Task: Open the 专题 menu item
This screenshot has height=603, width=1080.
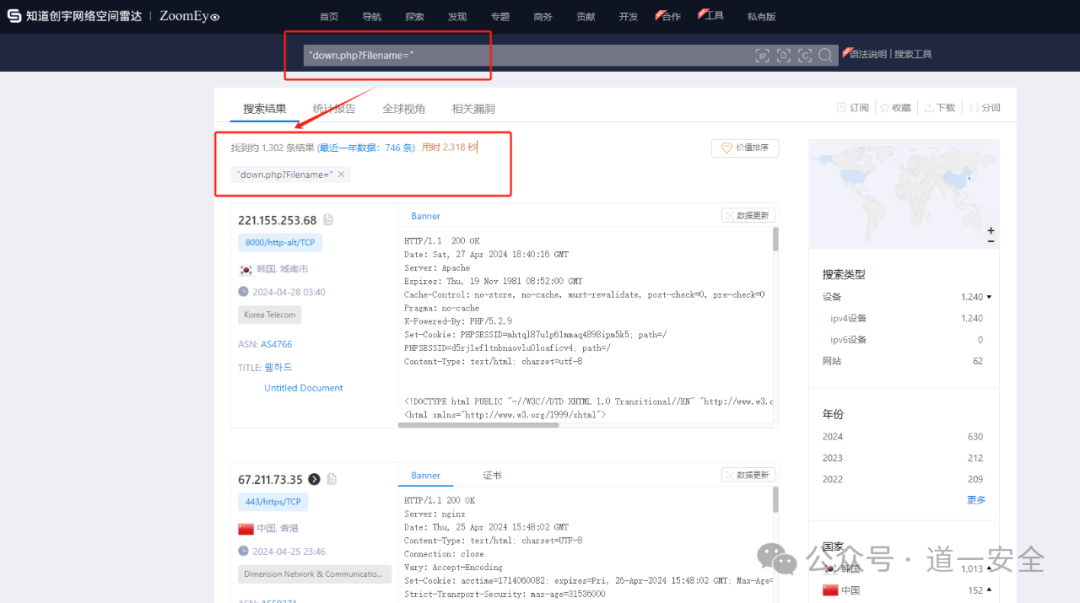Action: 499,17
